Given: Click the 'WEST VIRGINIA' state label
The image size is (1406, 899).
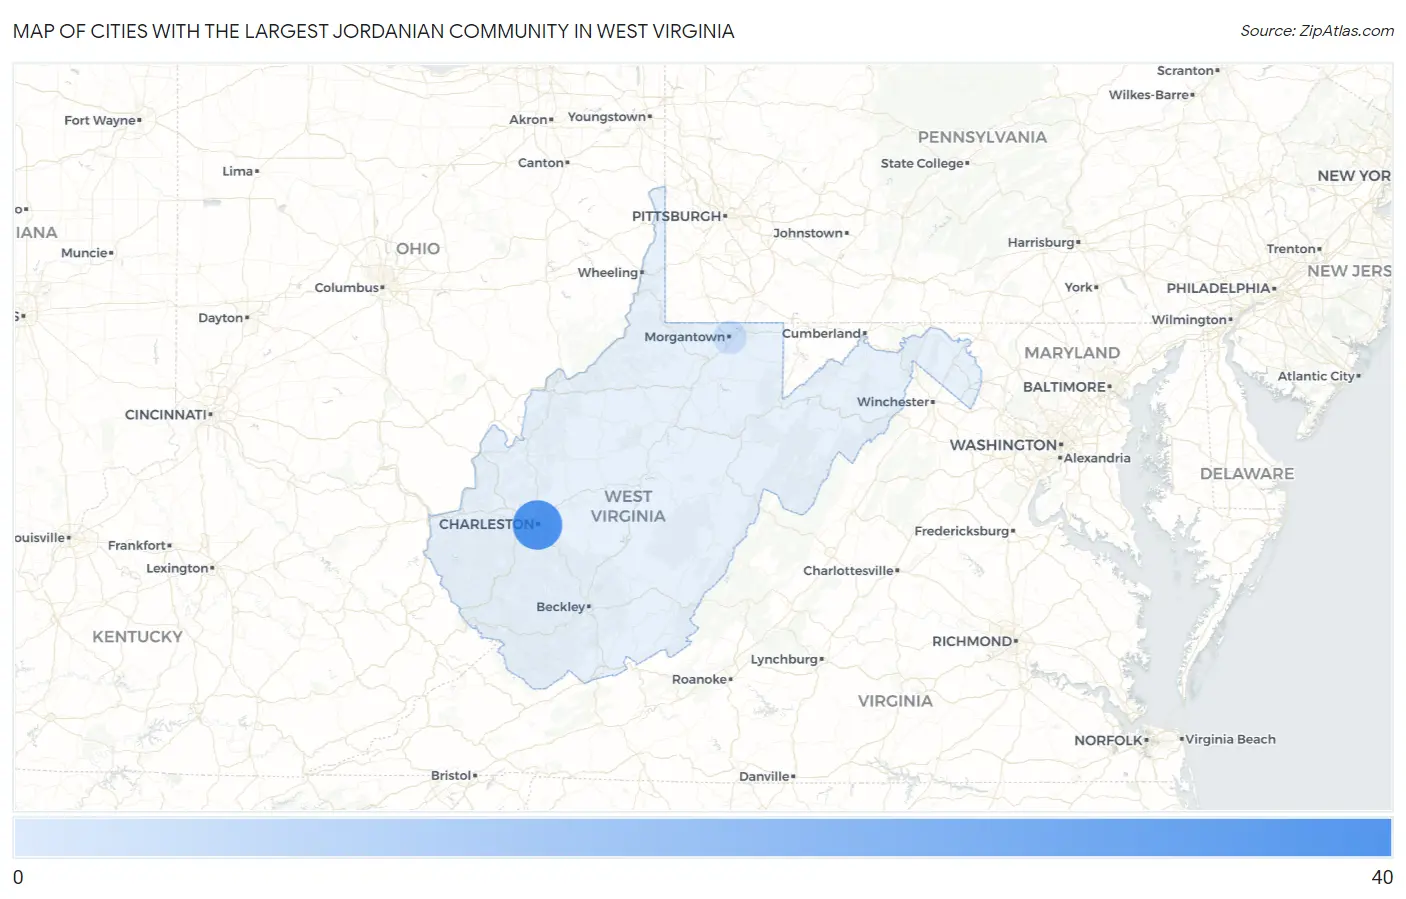Looking at the screenshot, I should click(628, 506).
